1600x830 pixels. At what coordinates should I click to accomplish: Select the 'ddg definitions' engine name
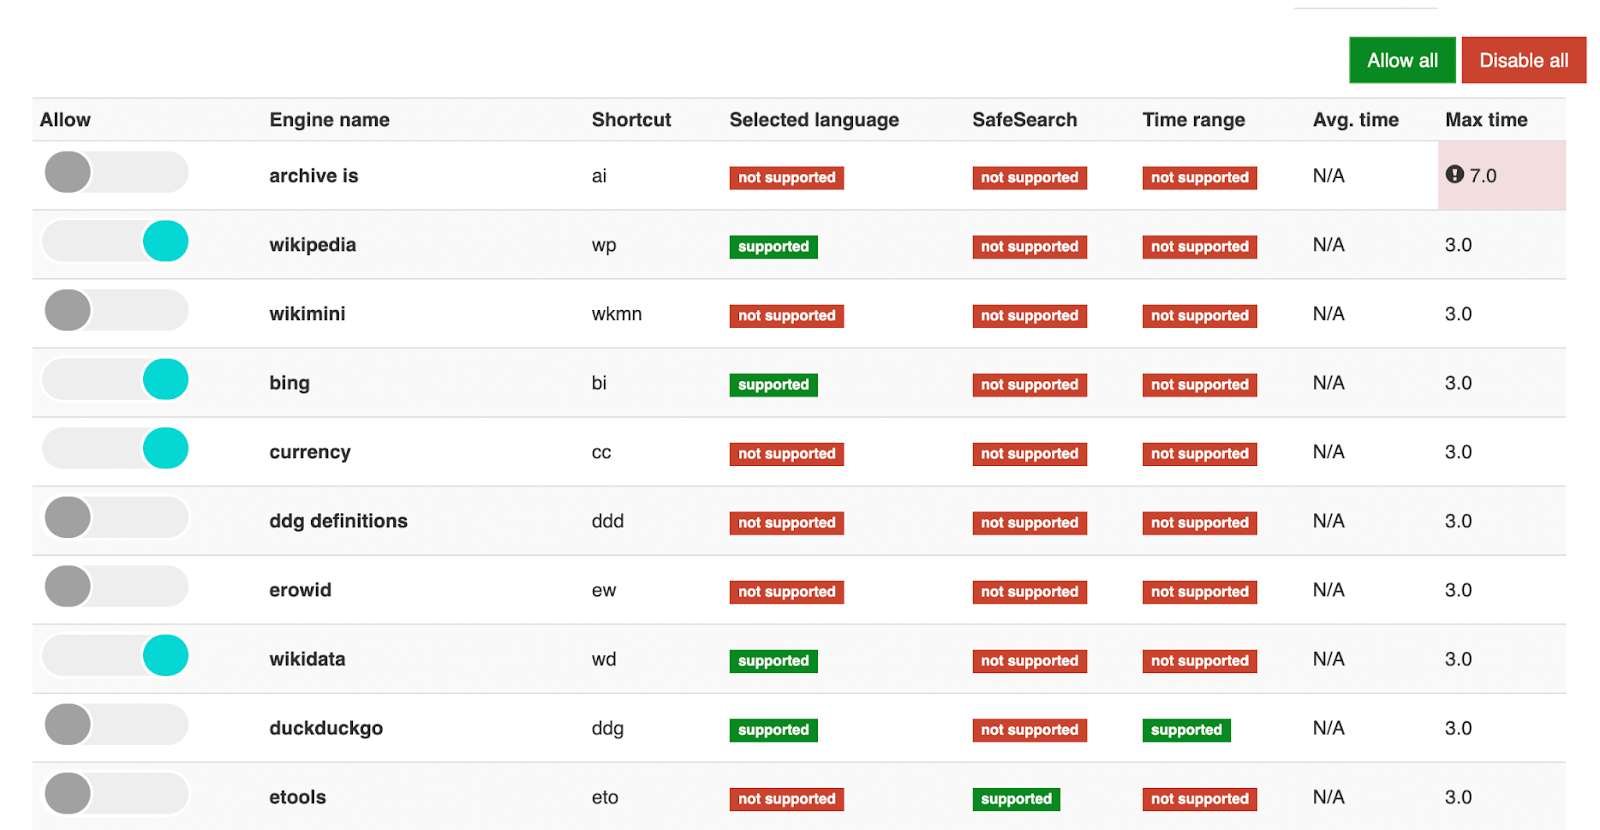tap(338, 521)
